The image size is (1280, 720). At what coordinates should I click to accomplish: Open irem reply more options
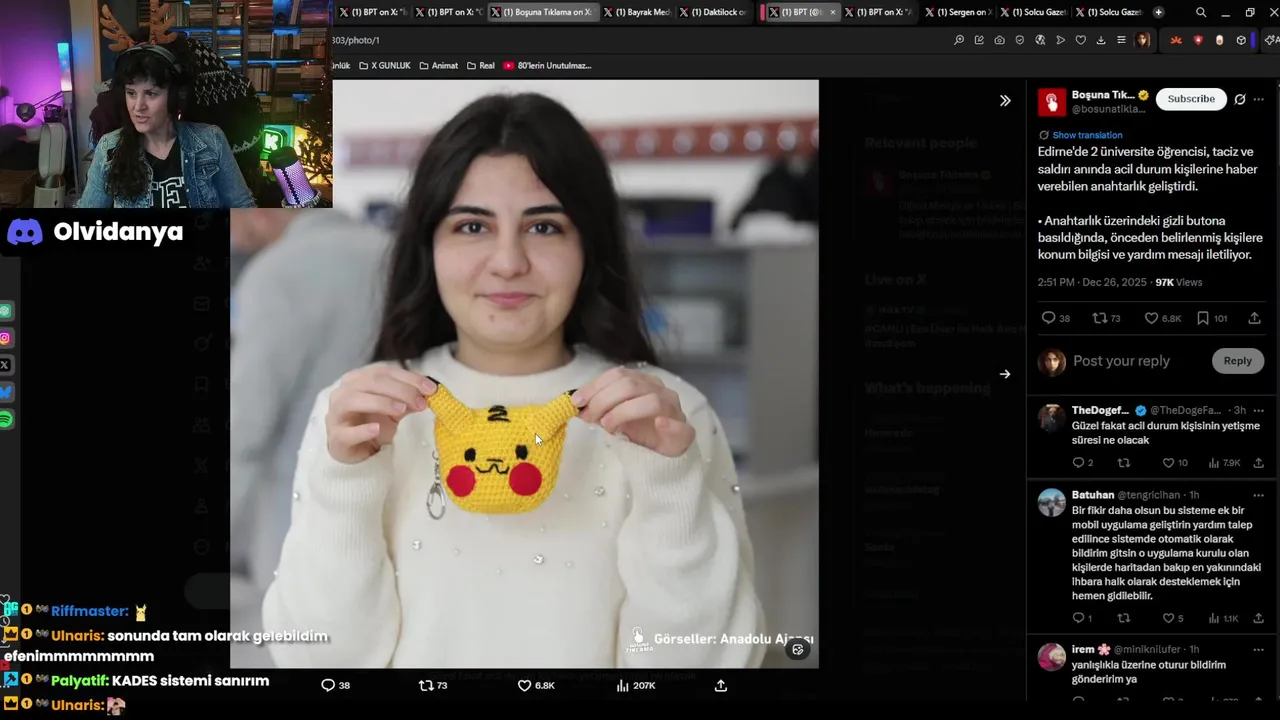point(1259,650)
